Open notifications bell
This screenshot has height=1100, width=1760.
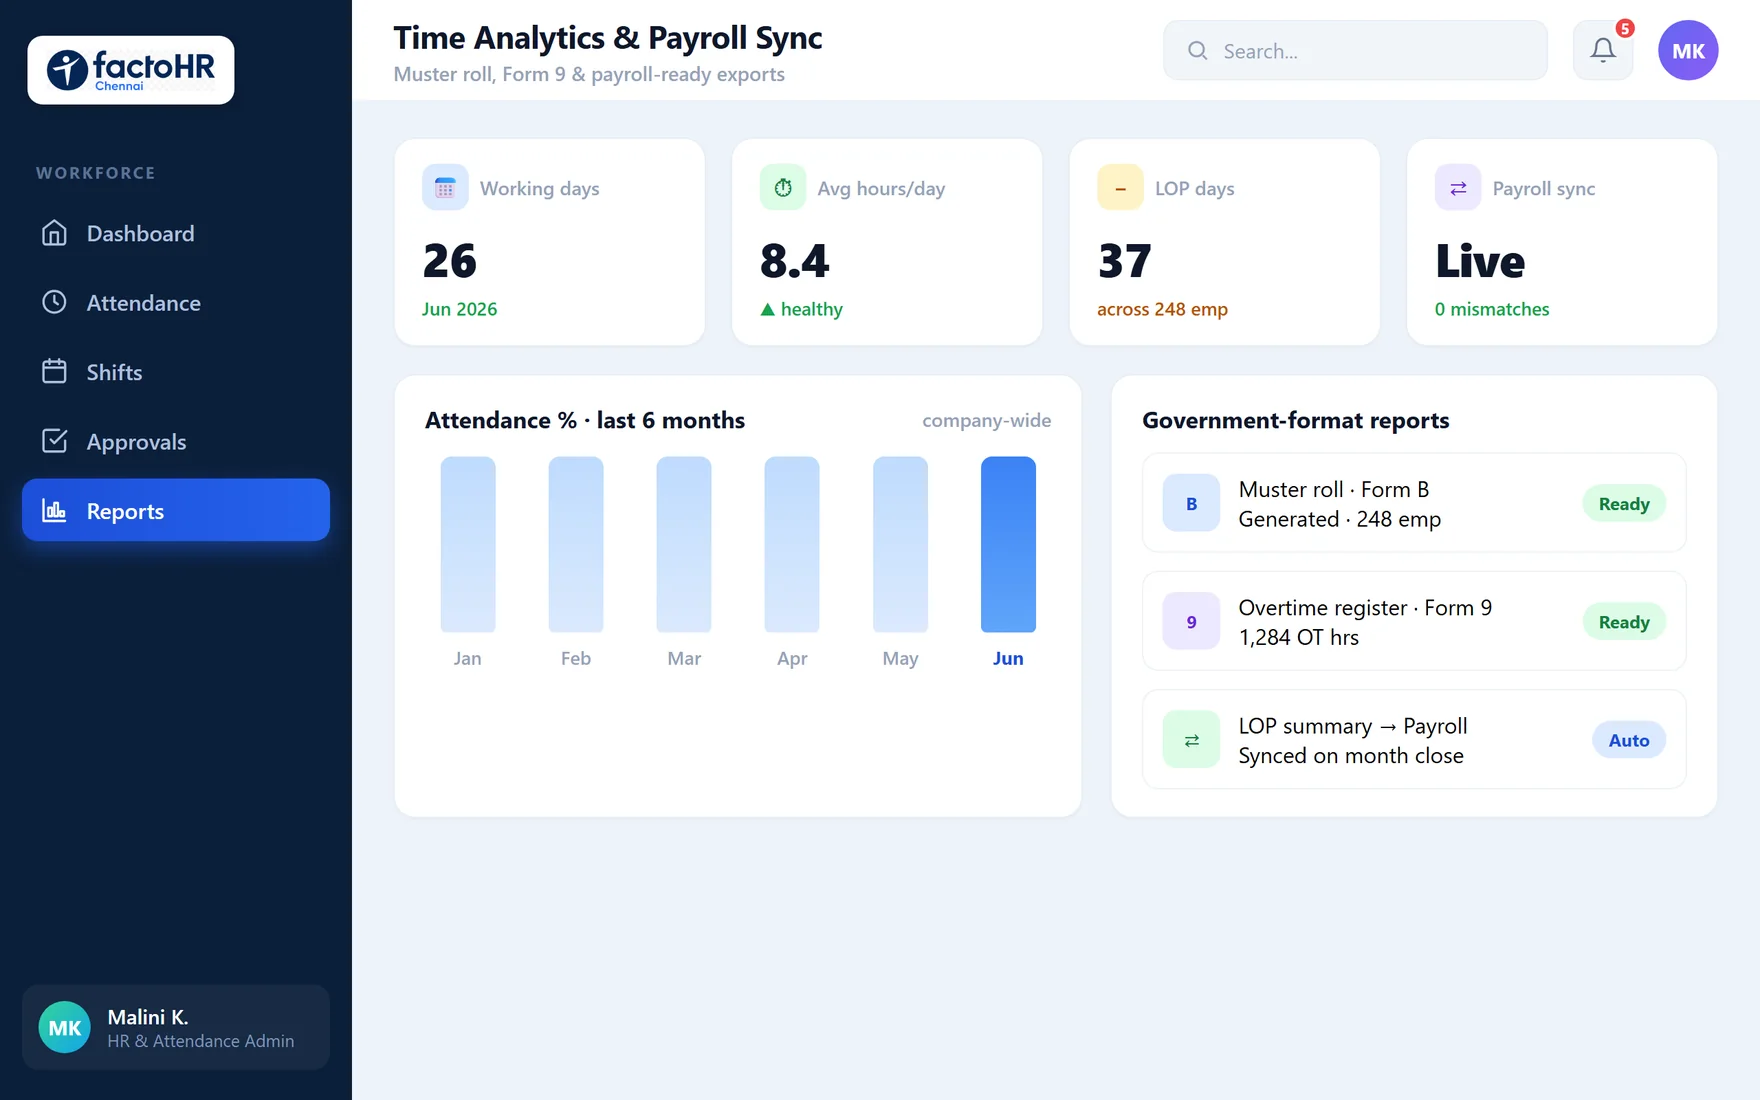click(x=1603, y=50)
